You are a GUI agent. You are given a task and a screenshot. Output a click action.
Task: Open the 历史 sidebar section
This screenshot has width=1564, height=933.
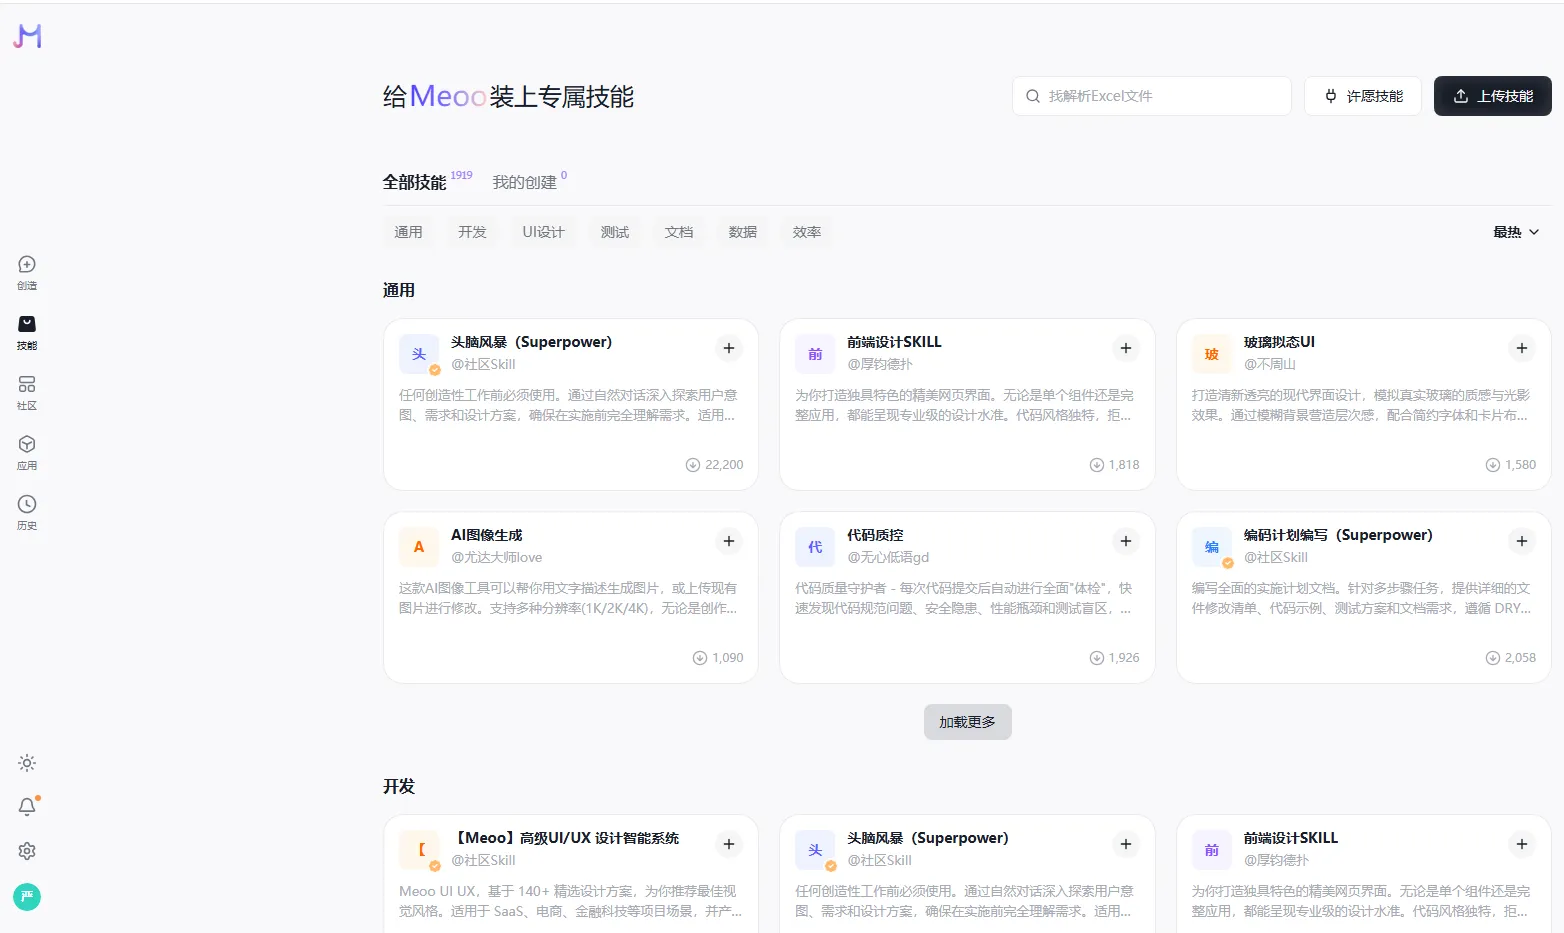tap(27, 512)
